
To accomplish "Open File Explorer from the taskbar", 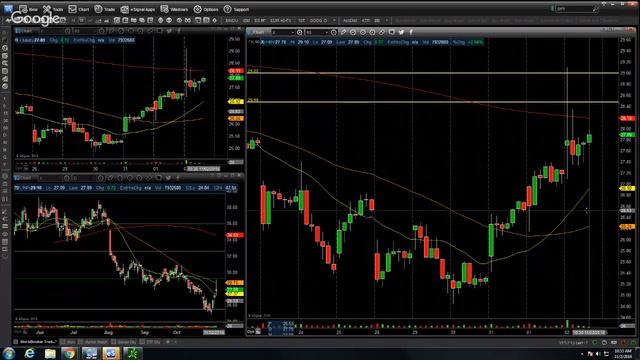I will pos(50,353).
